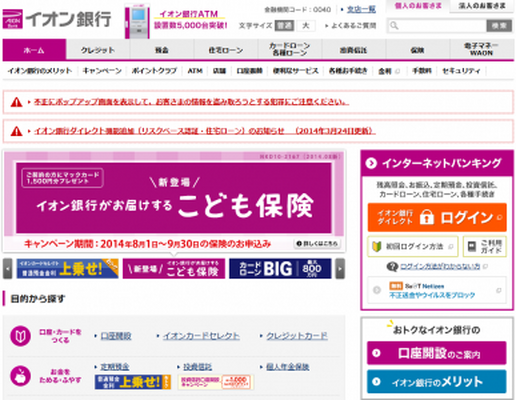Select the カードローン BIG carousel thumbnail

pos(280,268)
